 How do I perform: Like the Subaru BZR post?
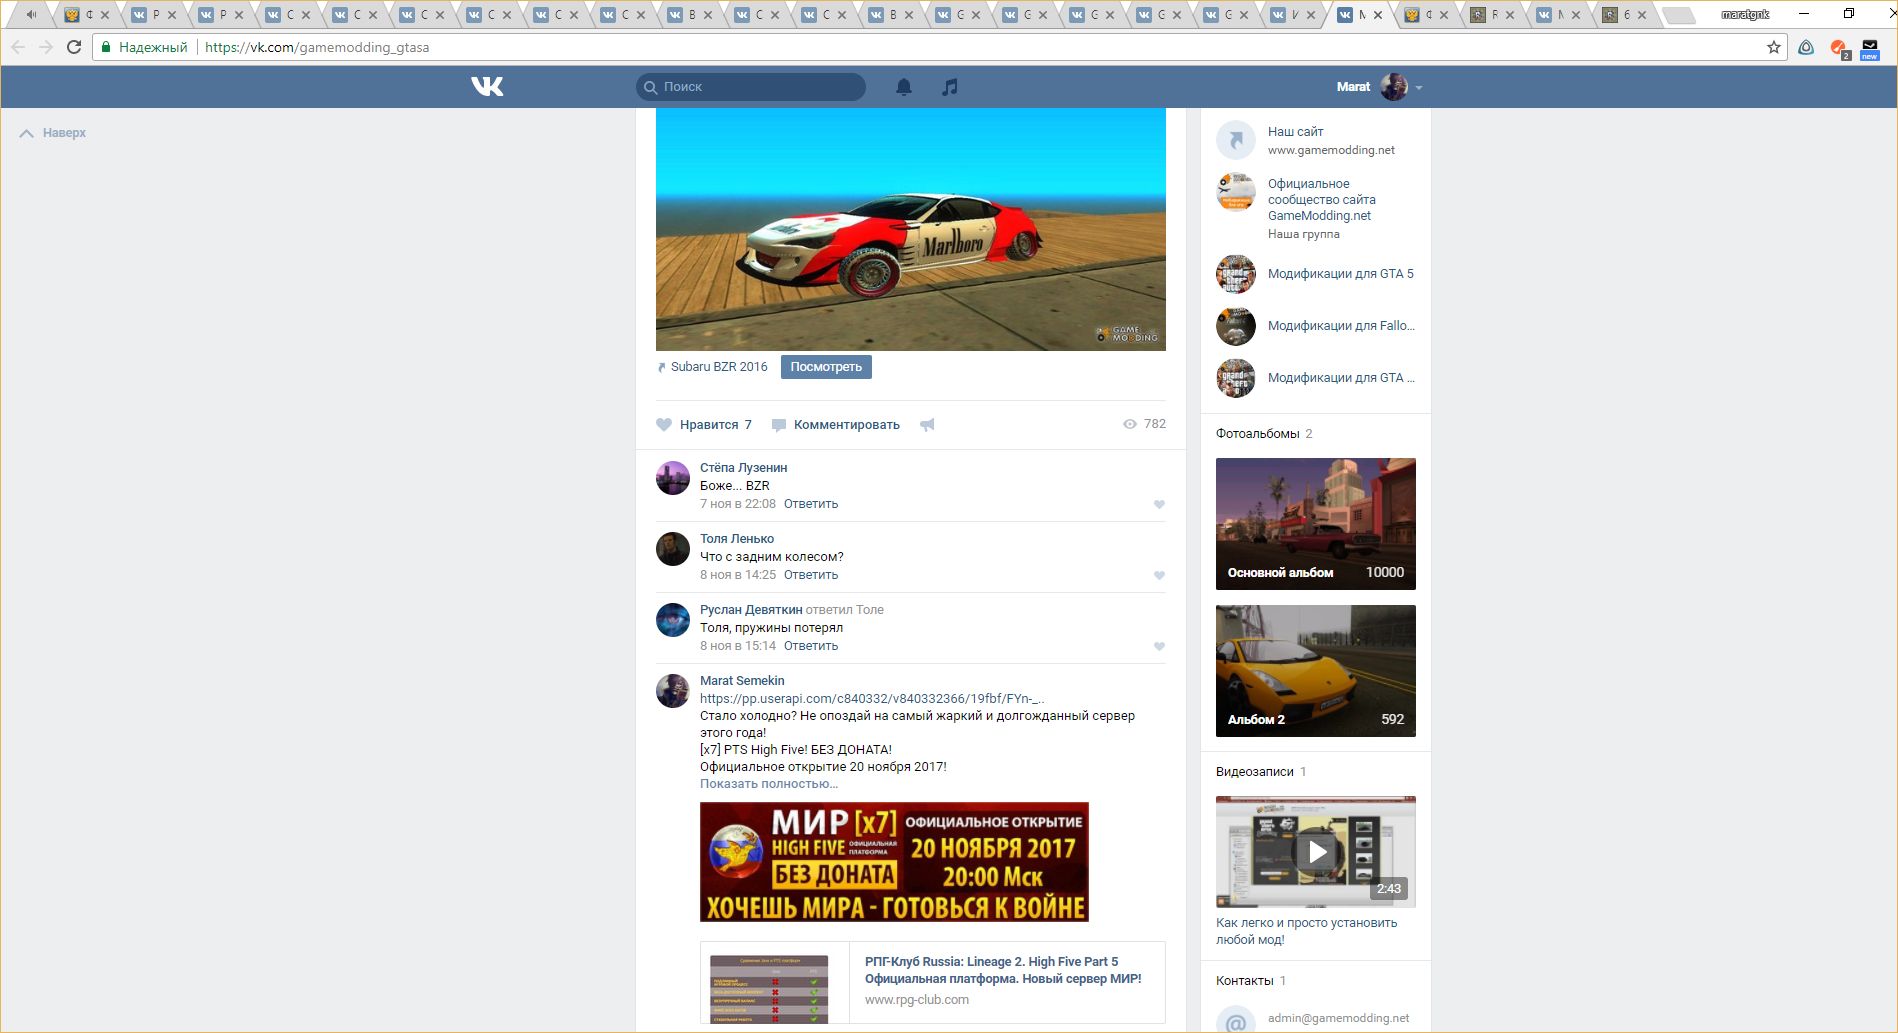(x=664, y=425)
